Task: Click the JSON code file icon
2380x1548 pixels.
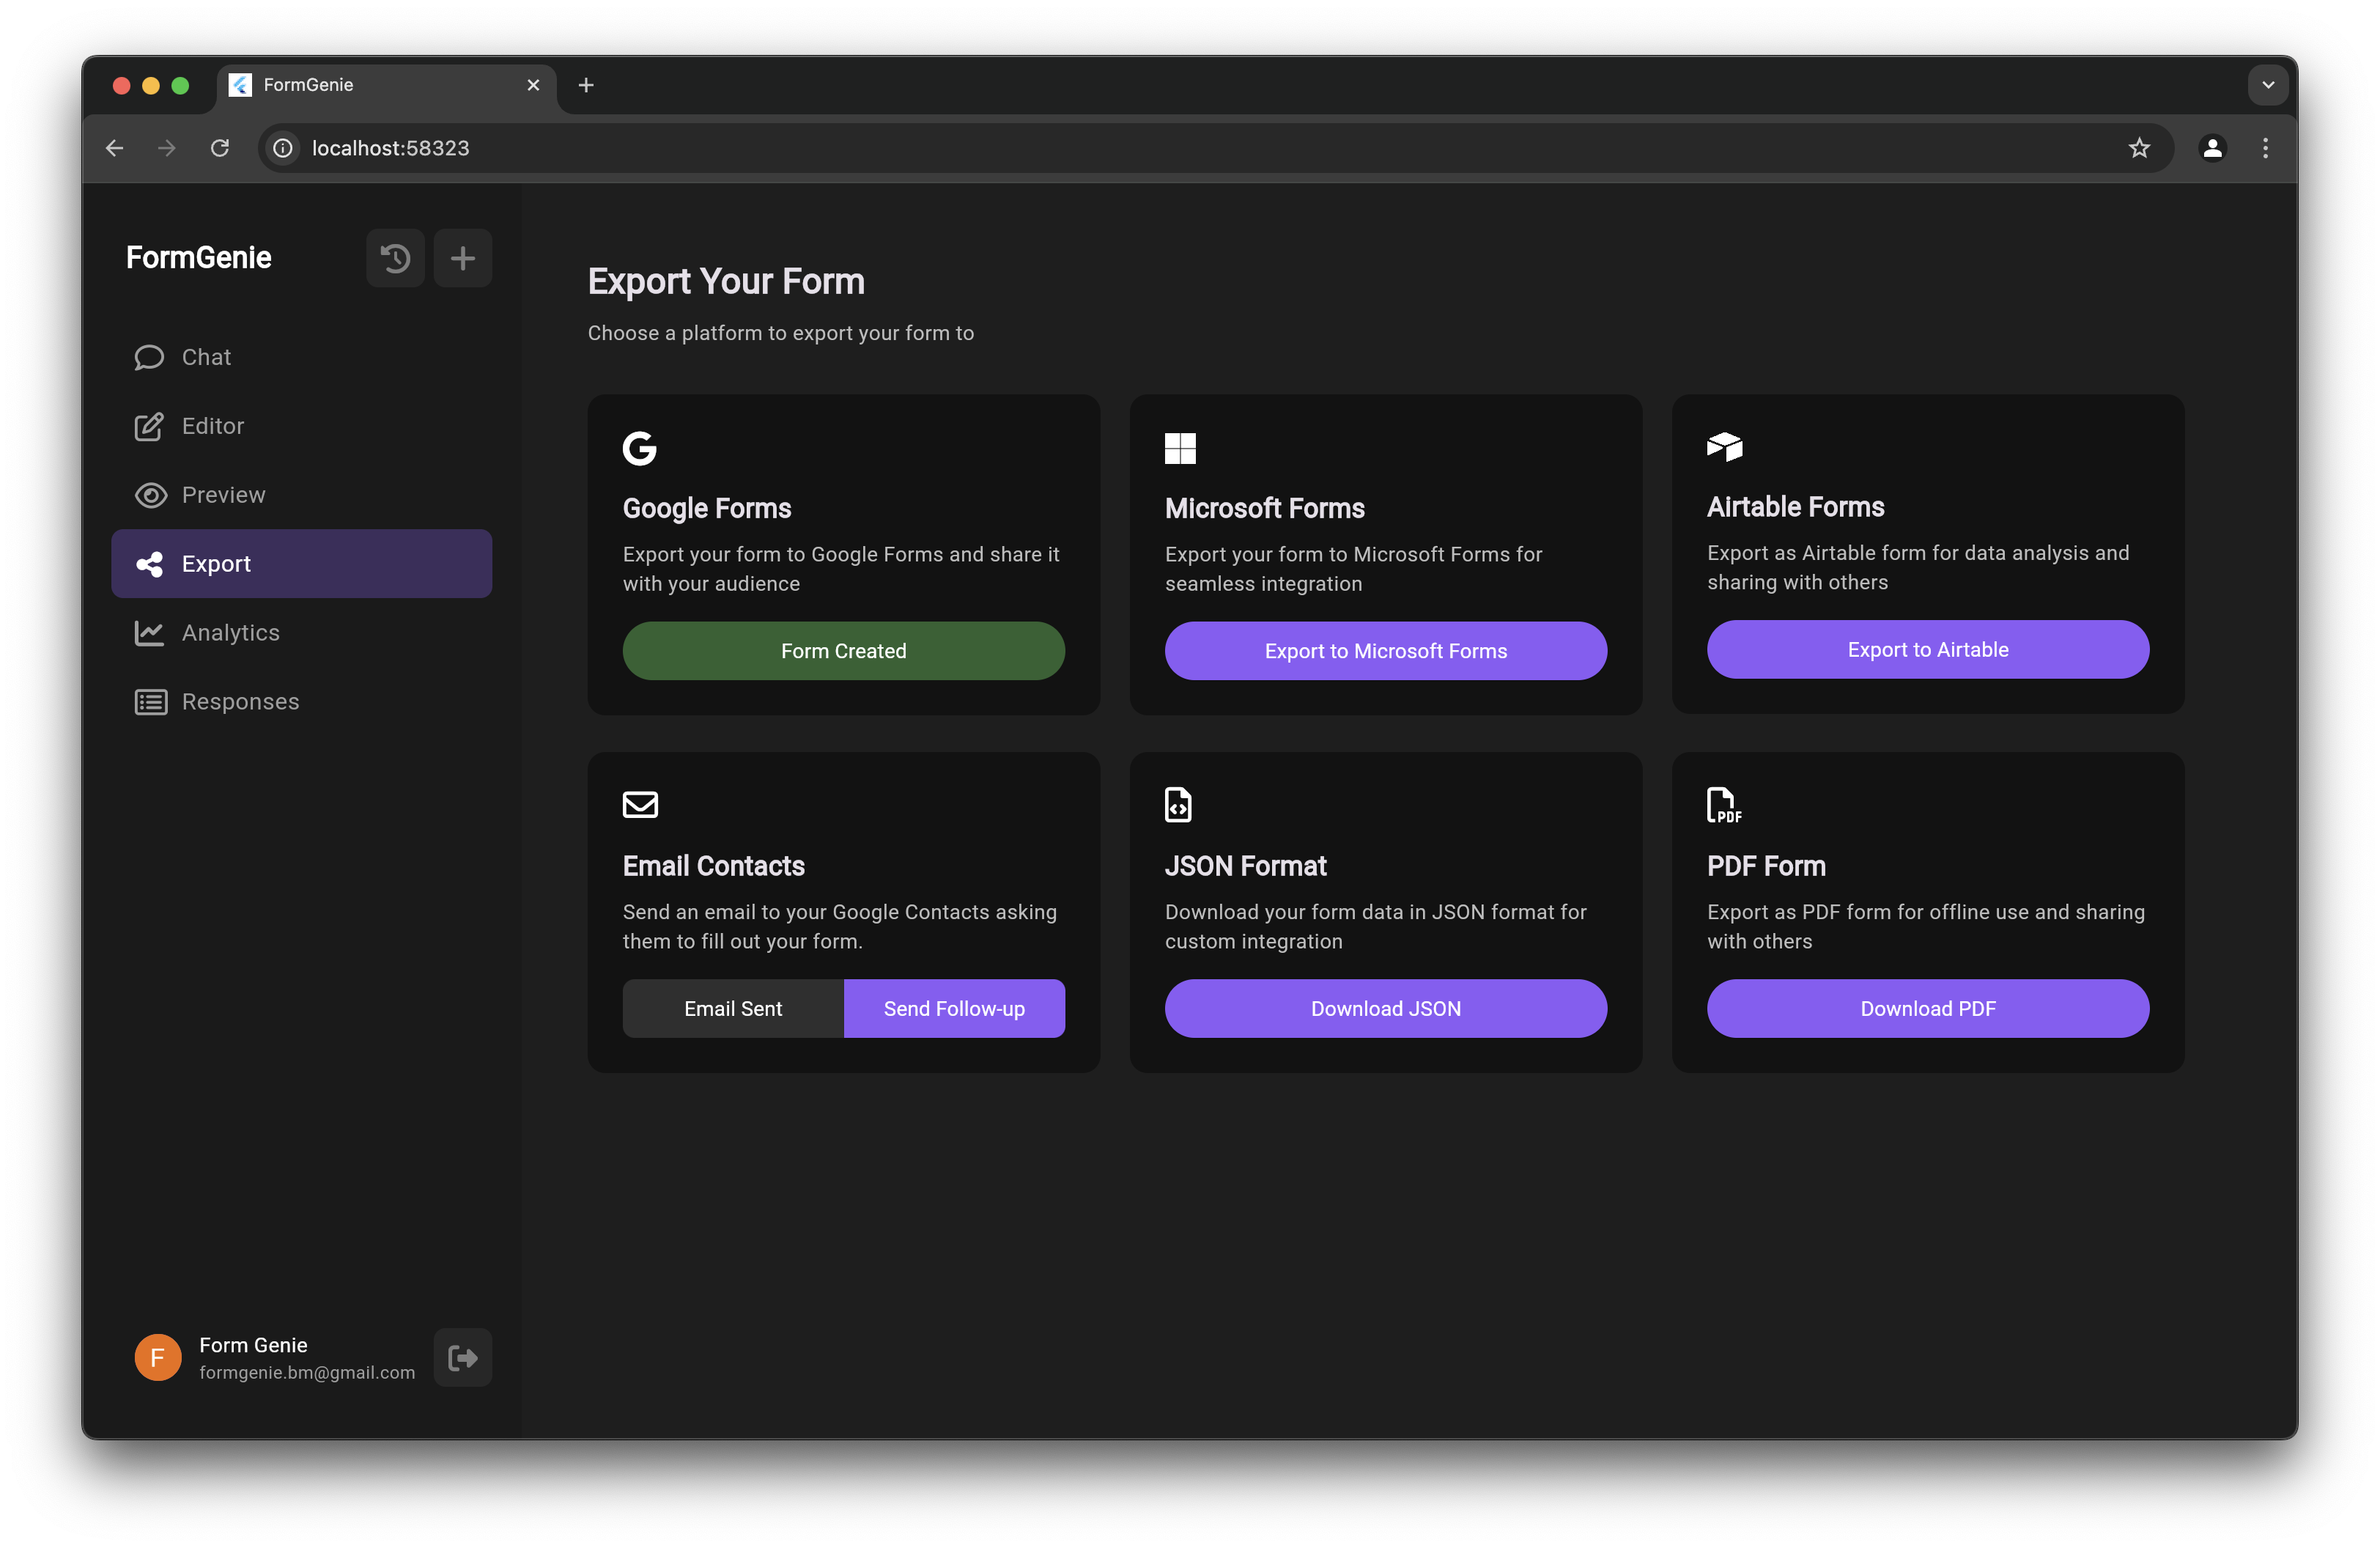Action: 1178,805
